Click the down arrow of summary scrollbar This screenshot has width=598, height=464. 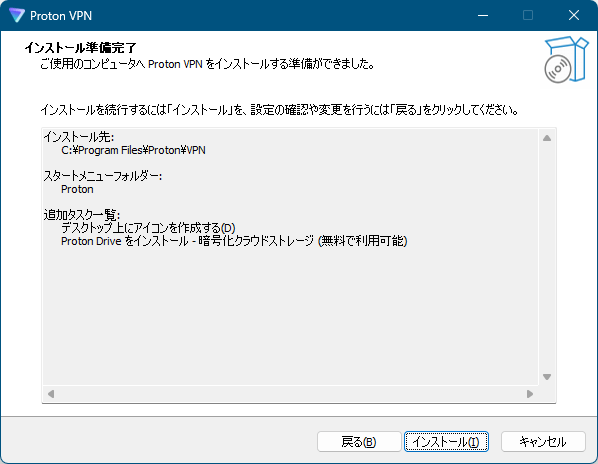(547, 377)
